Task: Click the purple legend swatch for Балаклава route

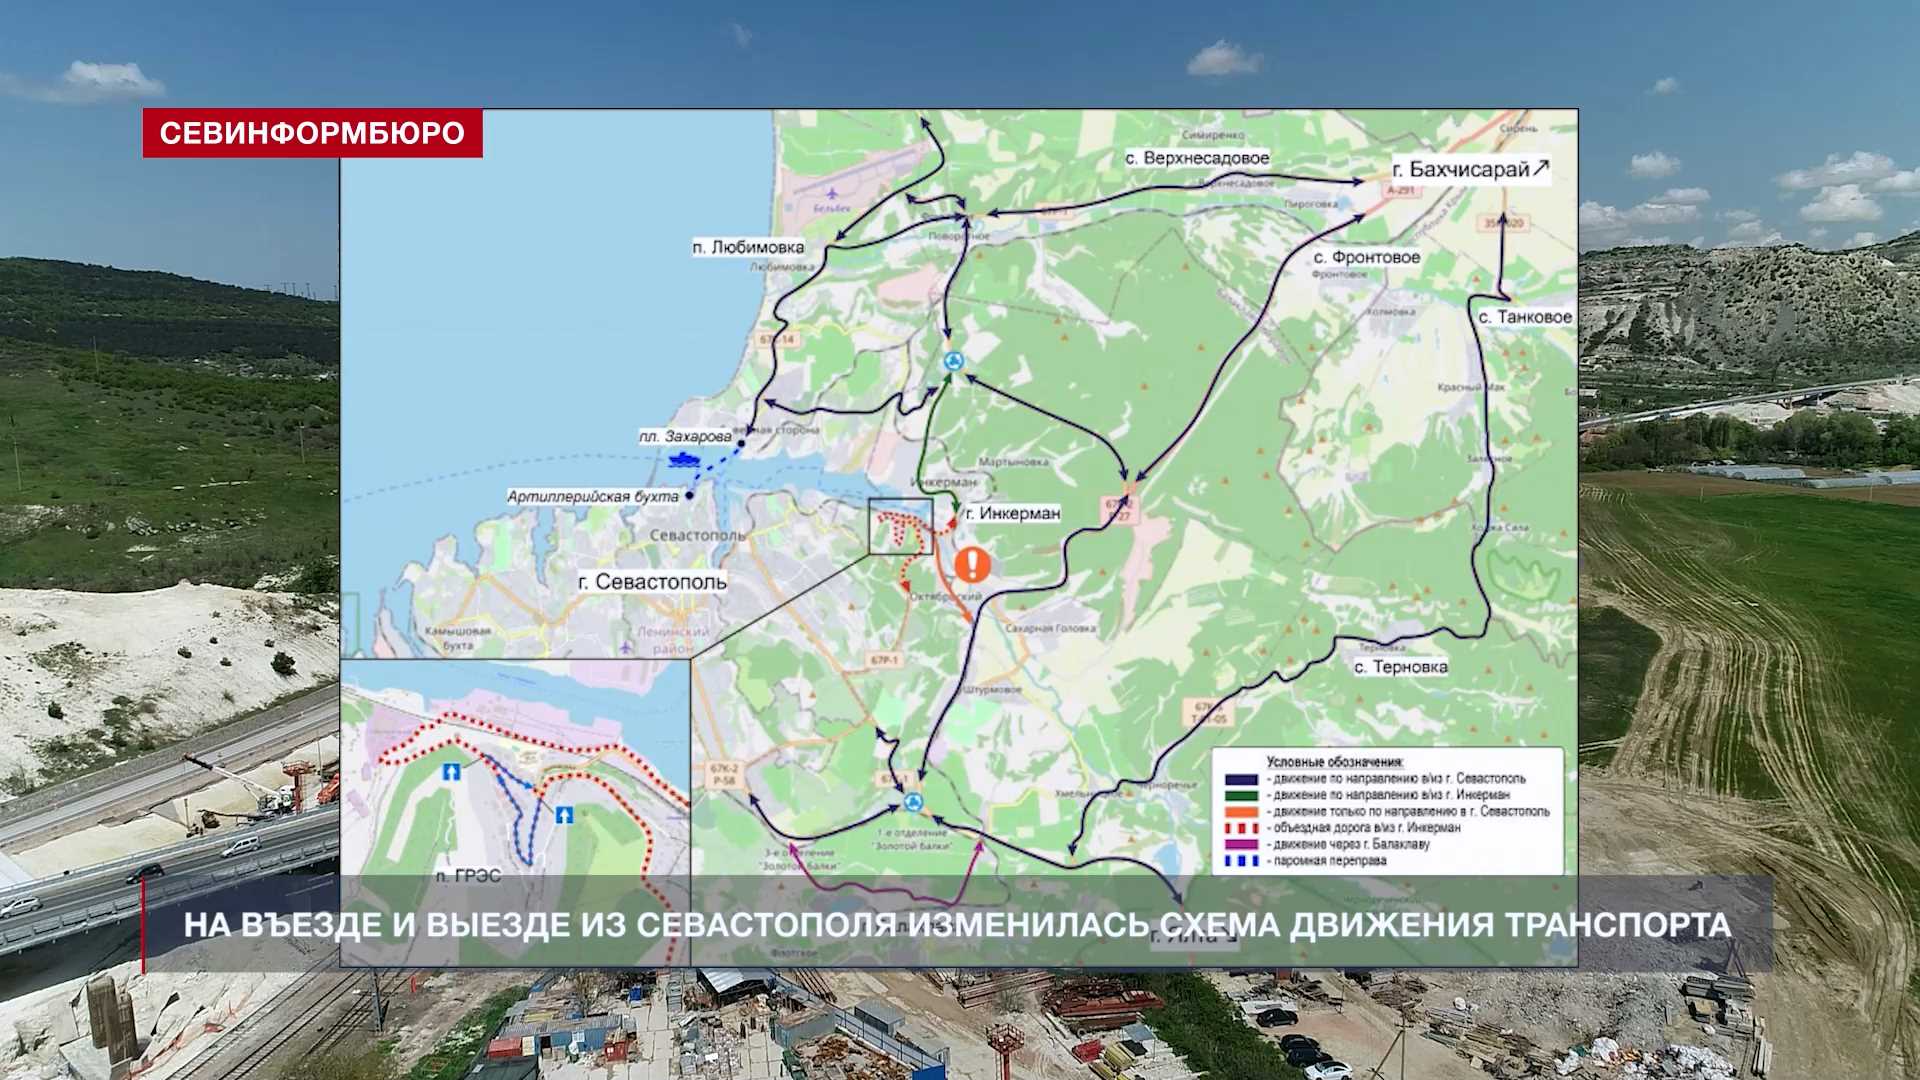Action: 1241,844
